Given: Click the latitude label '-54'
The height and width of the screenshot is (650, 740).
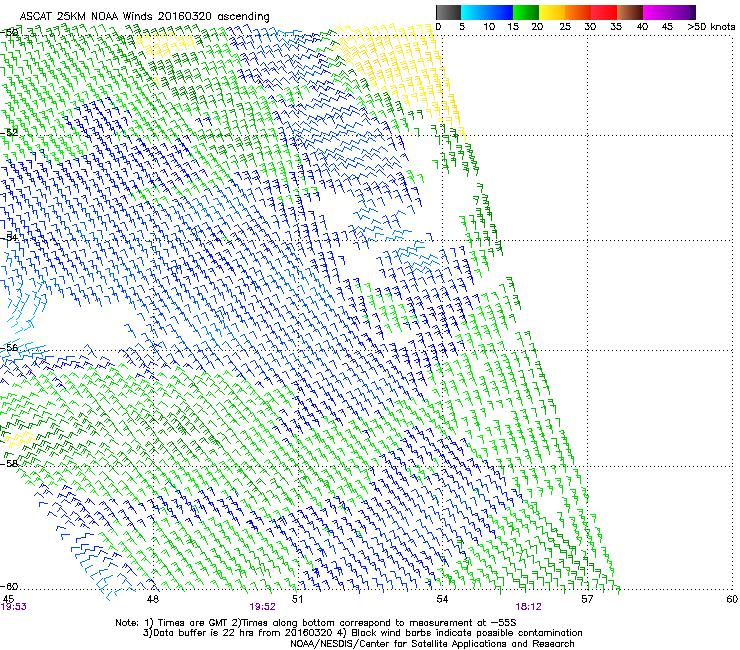Looking at the screenshot, I should pyautogui.click(x=9, y=237).
